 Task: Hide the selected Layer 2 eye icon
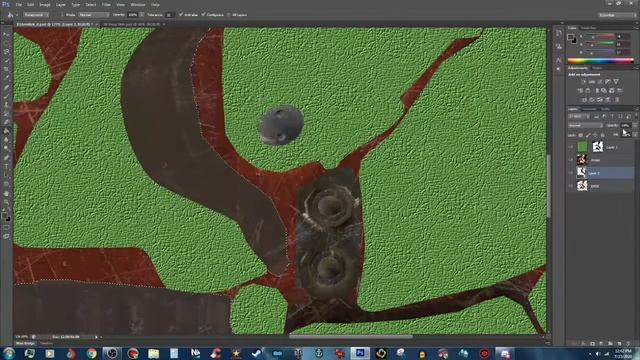click(x=571, y=173)
